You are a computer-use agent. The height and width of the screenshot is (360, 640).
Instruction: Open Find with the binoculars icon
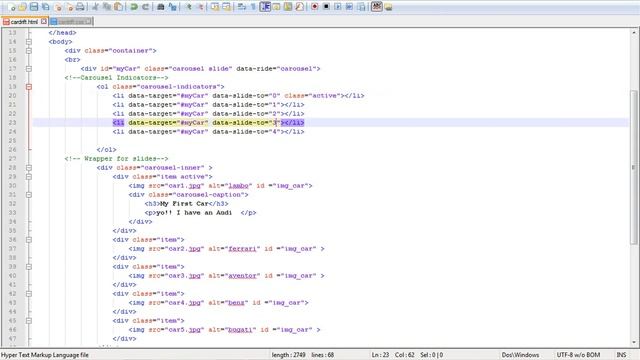161,7
